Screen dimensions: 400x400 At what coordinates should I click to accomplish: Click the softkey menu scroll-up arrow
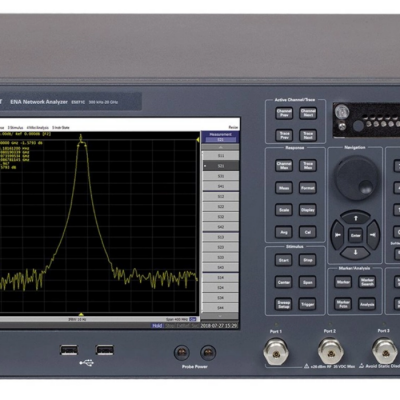pos(221,147)
